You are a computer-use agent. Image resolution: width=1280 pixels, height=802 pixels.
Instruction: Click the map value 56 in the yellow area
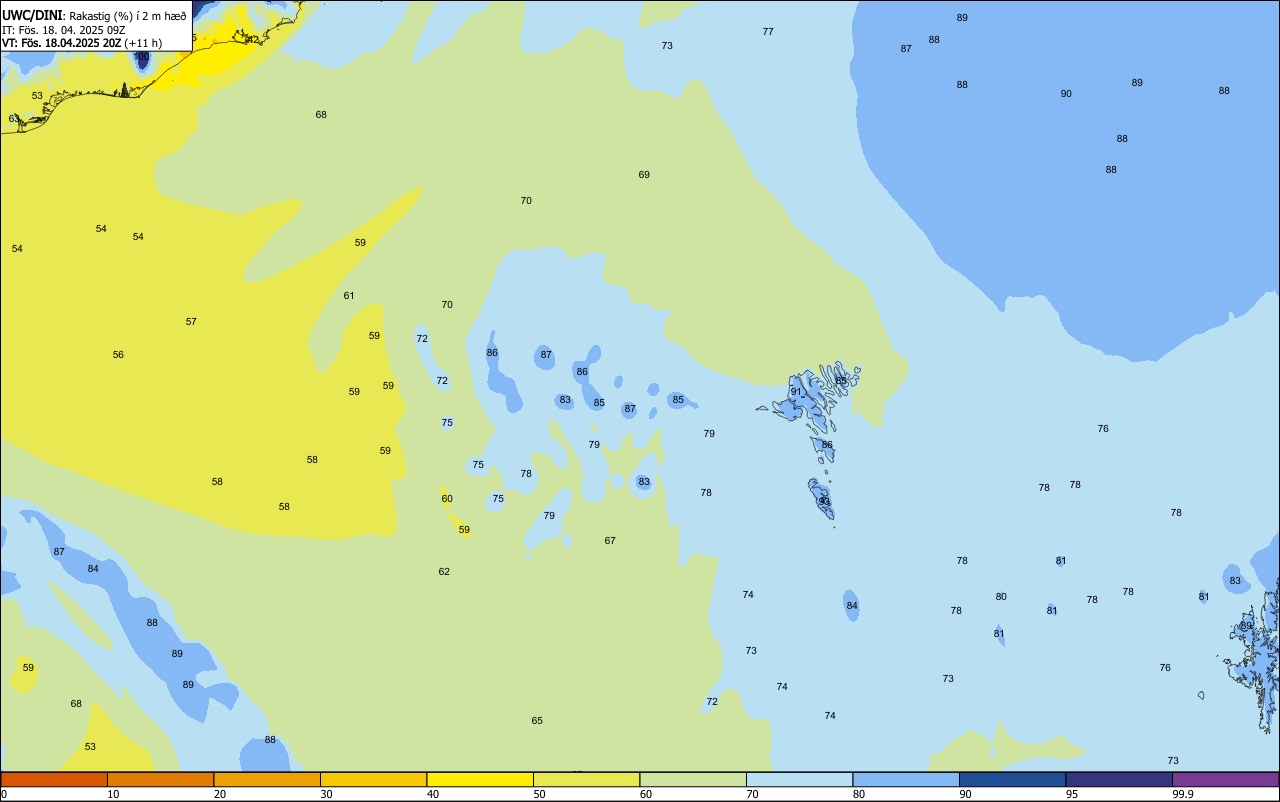118,355
